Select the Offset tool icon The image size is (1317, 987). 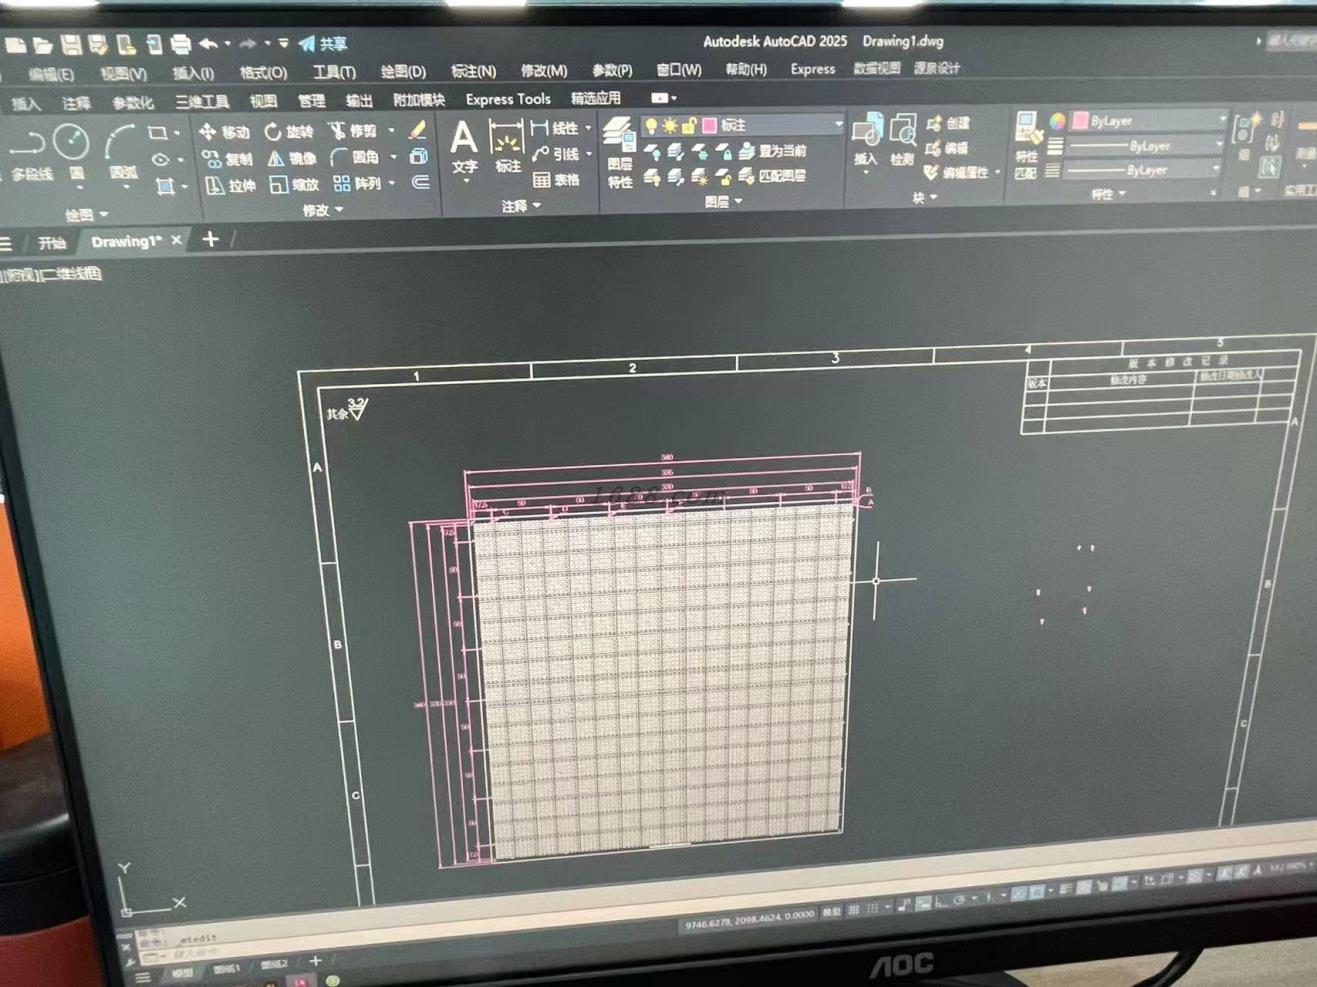coord(421,182)
